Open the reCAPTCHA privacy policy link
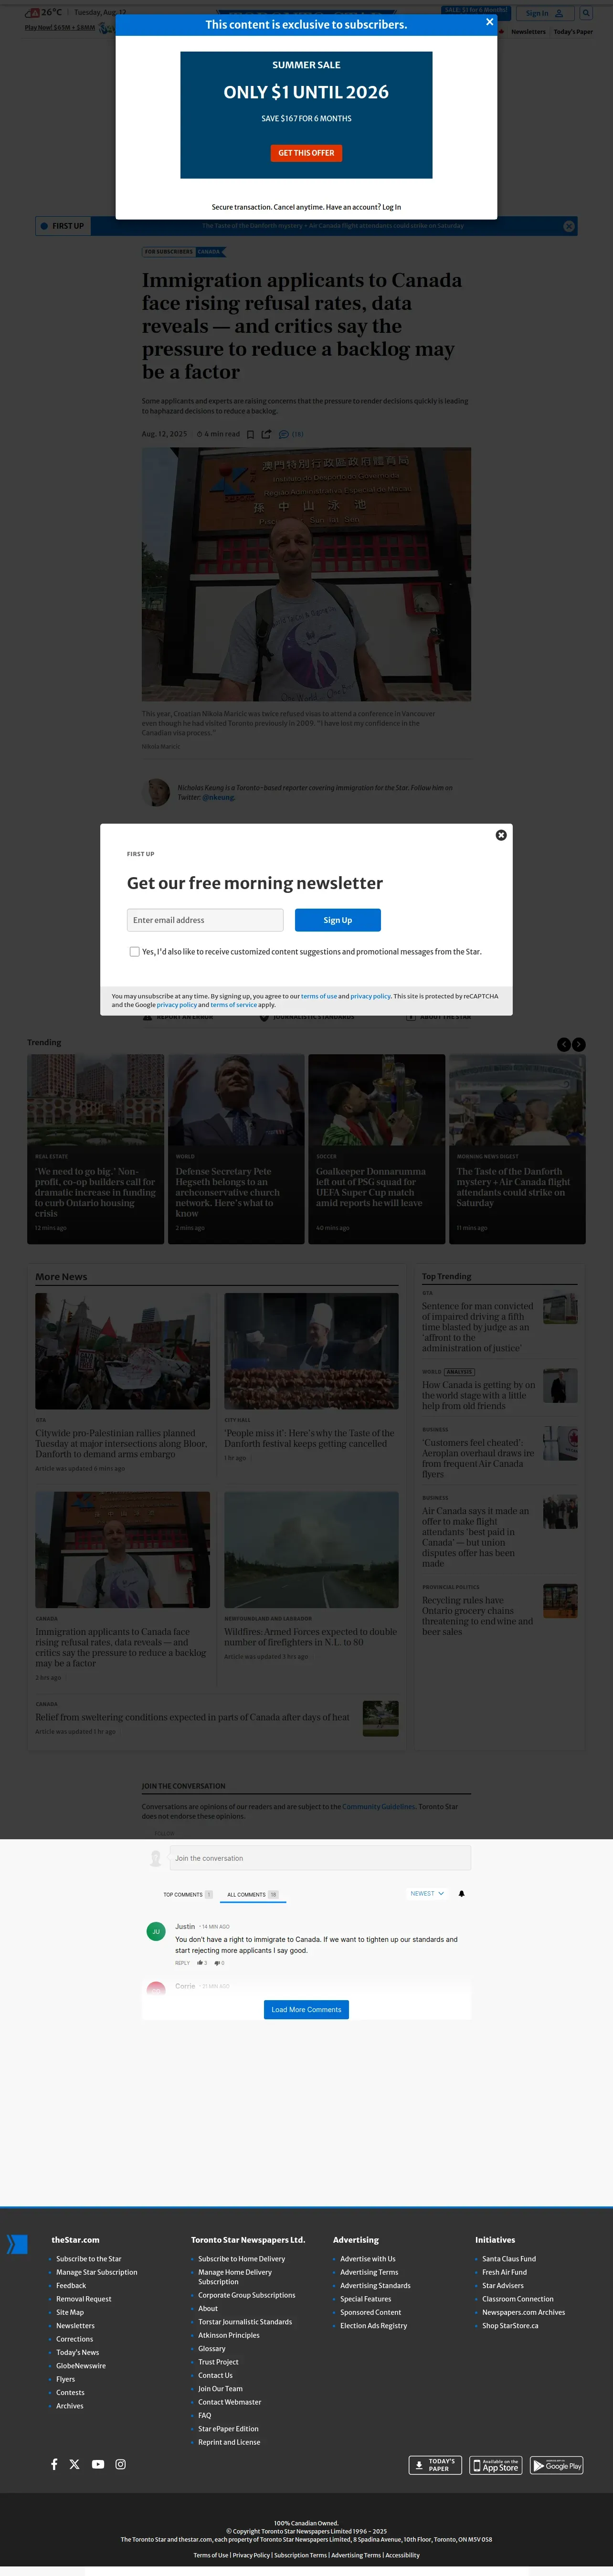 pyautogui.click(x=176, y=1005)
